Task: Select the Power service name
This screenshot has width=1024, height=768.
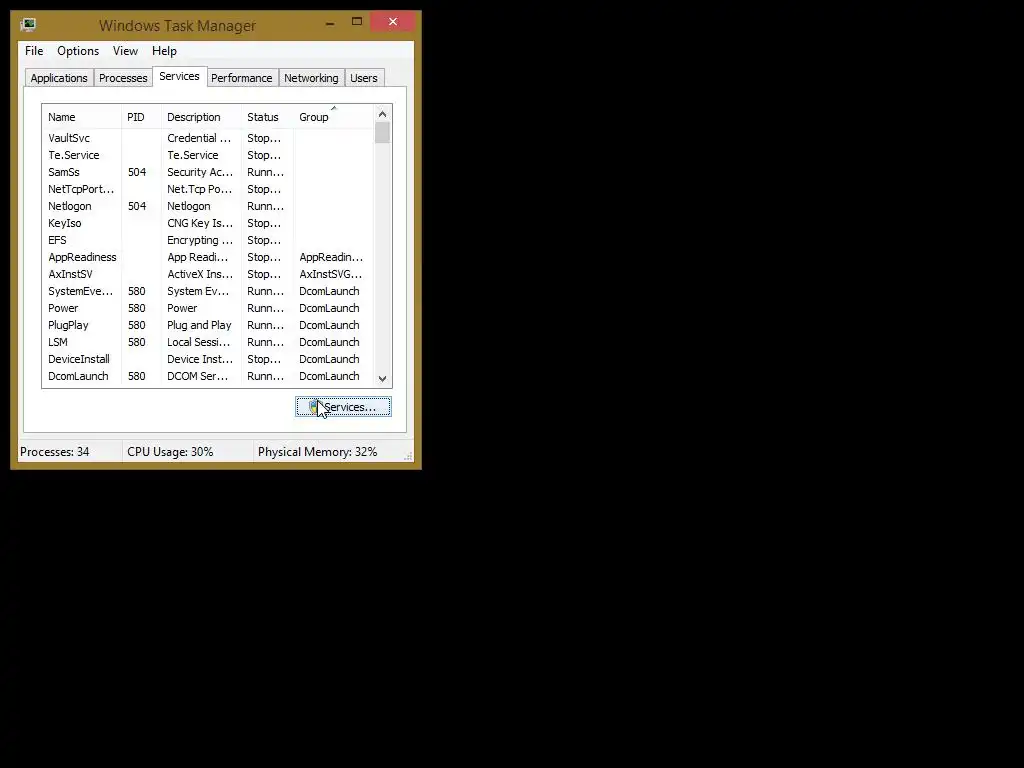Action: (x=63, y=308)
